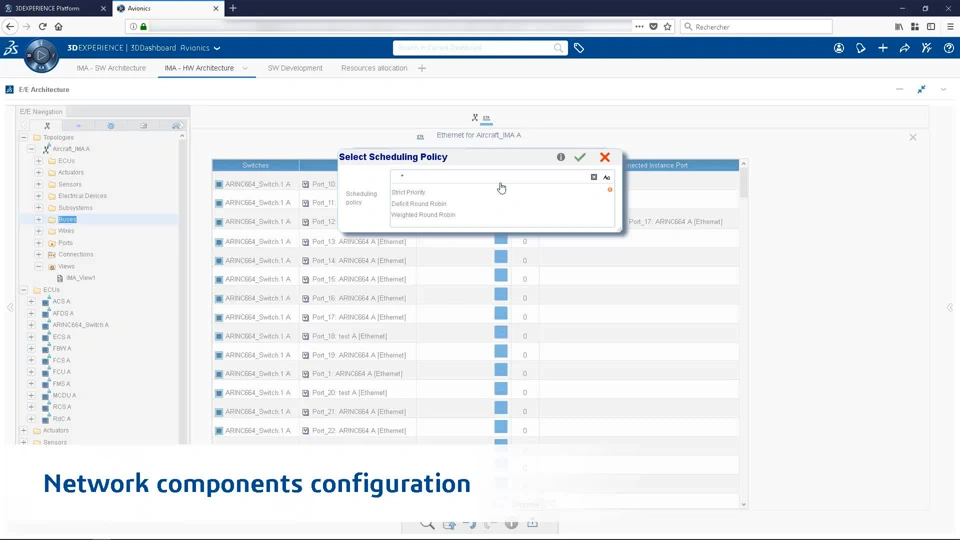Choose Strict Priority scheduling policy
This screenshot has height=540, width=960.
point(408,192)
